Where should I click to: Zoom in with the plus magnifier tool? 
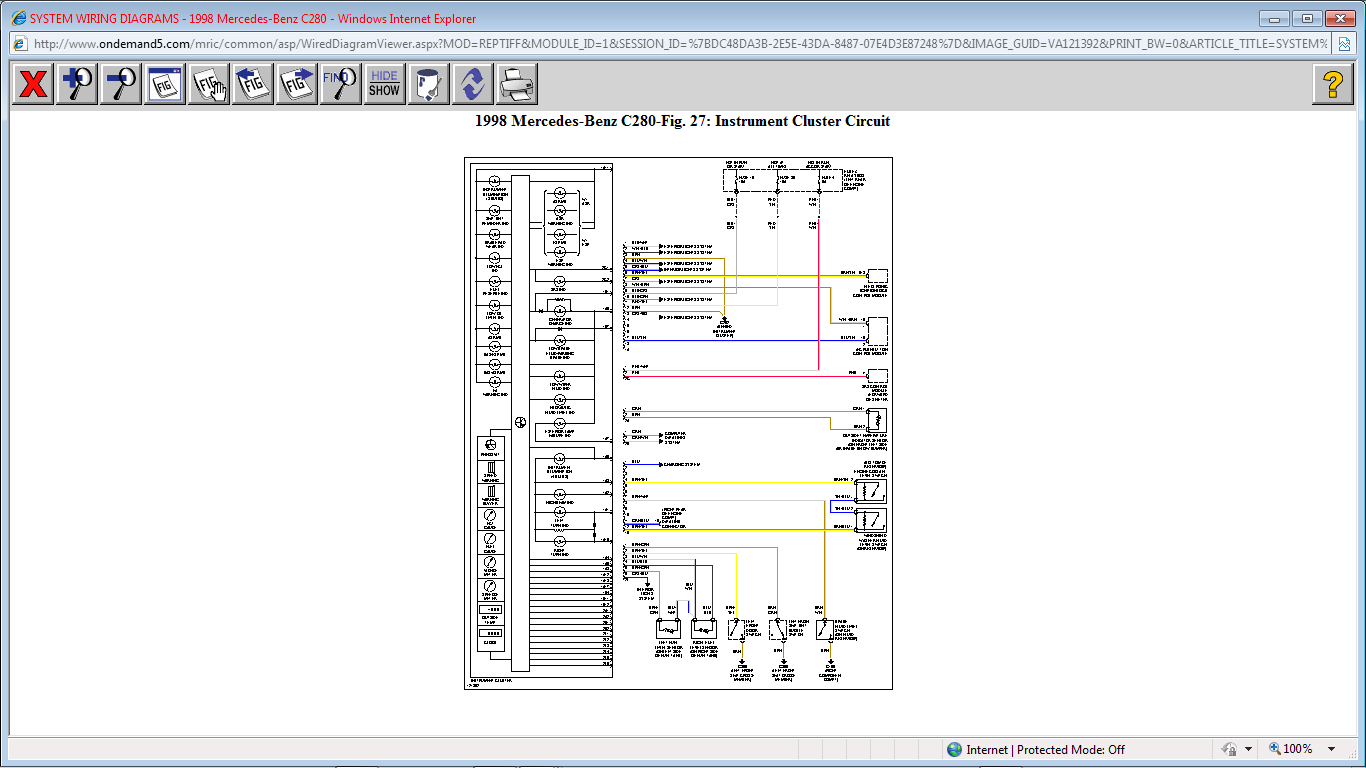coord(77,84)
